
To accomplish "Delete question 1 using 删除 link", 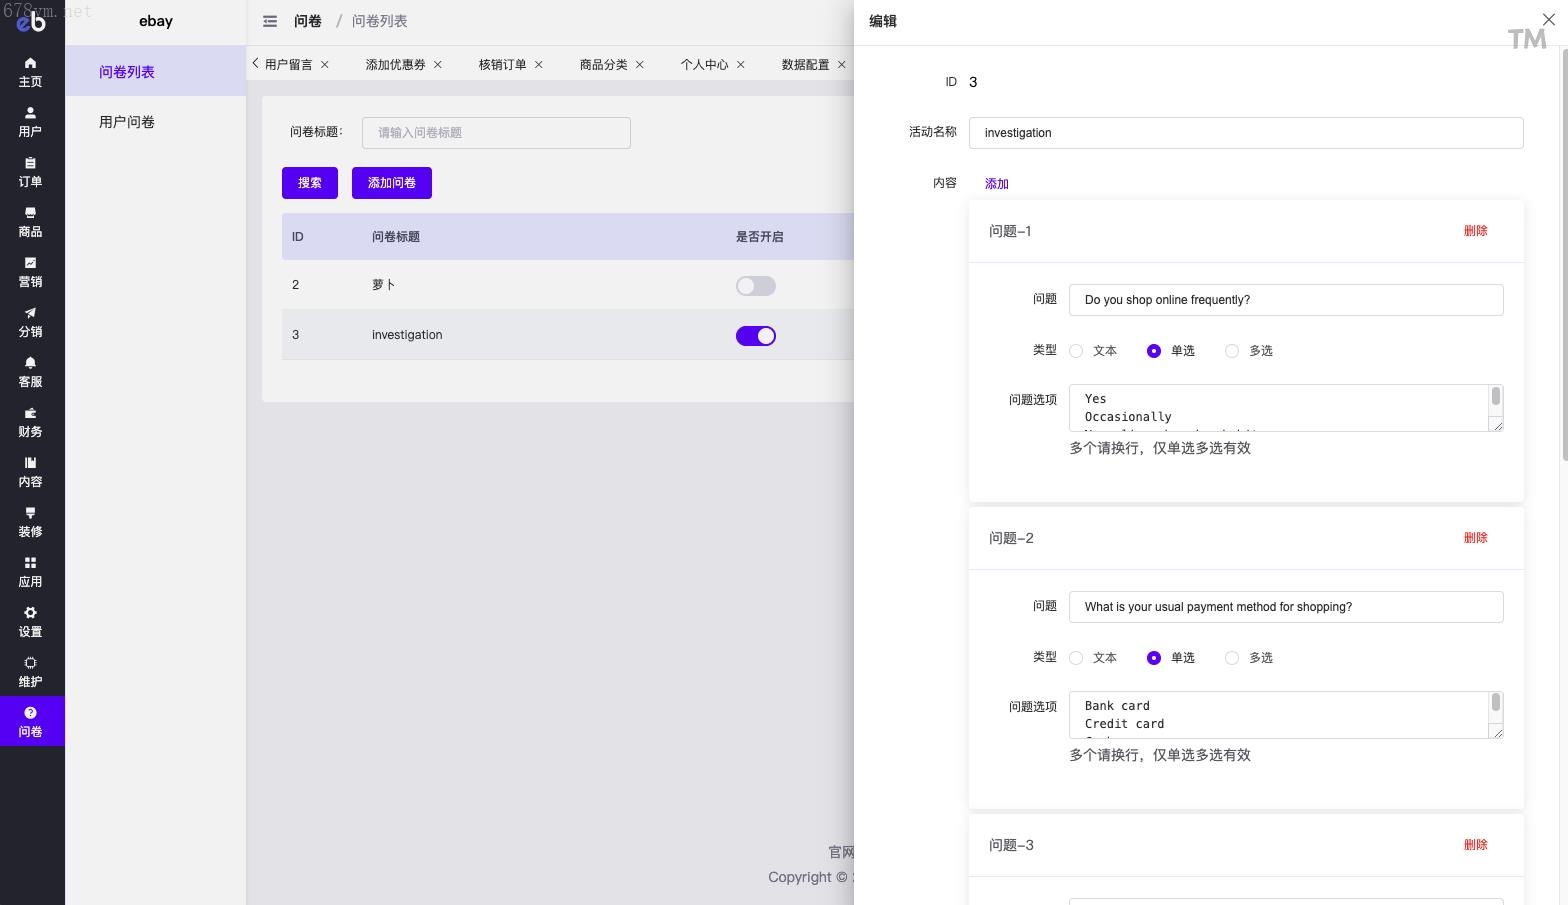I will pyautogui.click(x=1475, y=231).
